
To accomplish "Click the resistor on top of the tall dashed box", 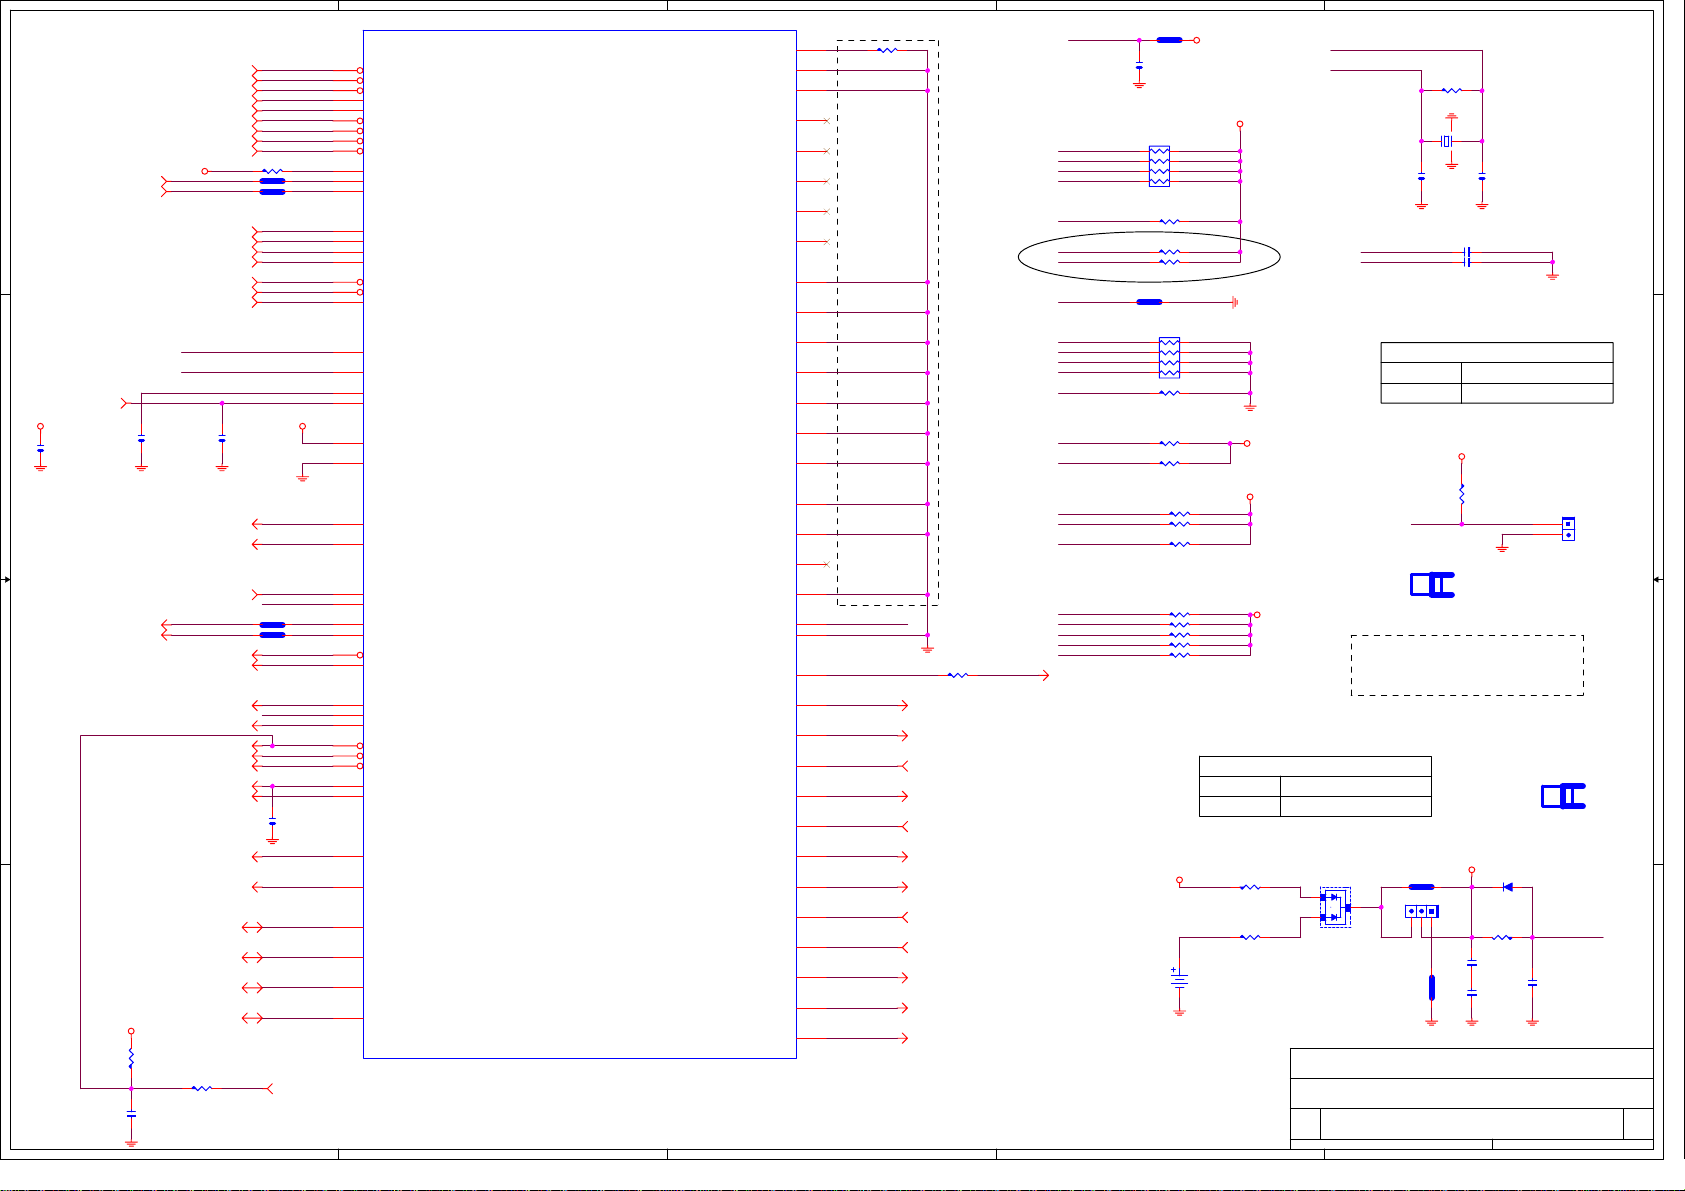I will click(887, 50).
